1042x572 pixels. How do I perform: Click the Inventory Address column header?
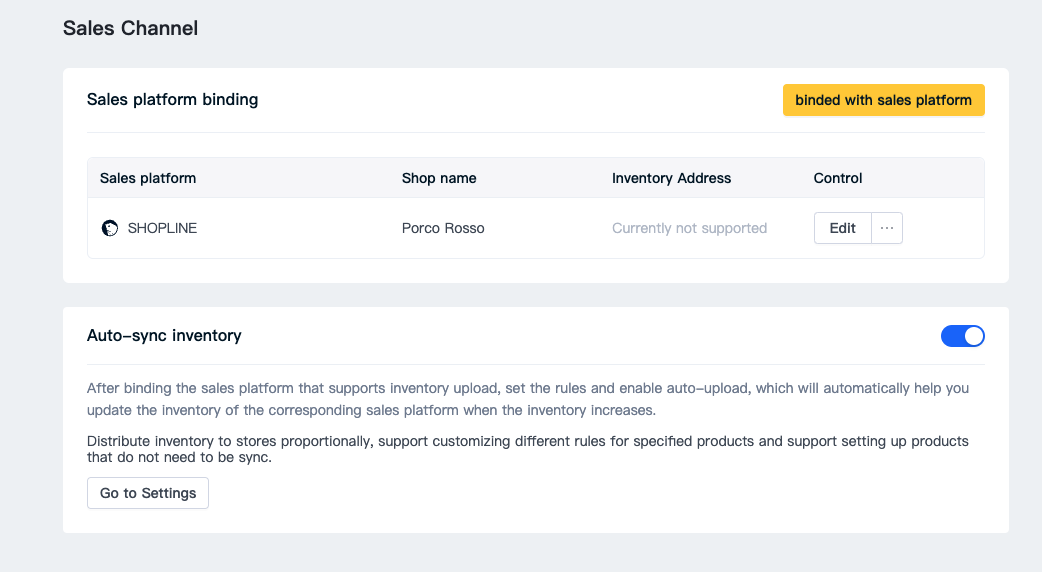coord(671,178)
